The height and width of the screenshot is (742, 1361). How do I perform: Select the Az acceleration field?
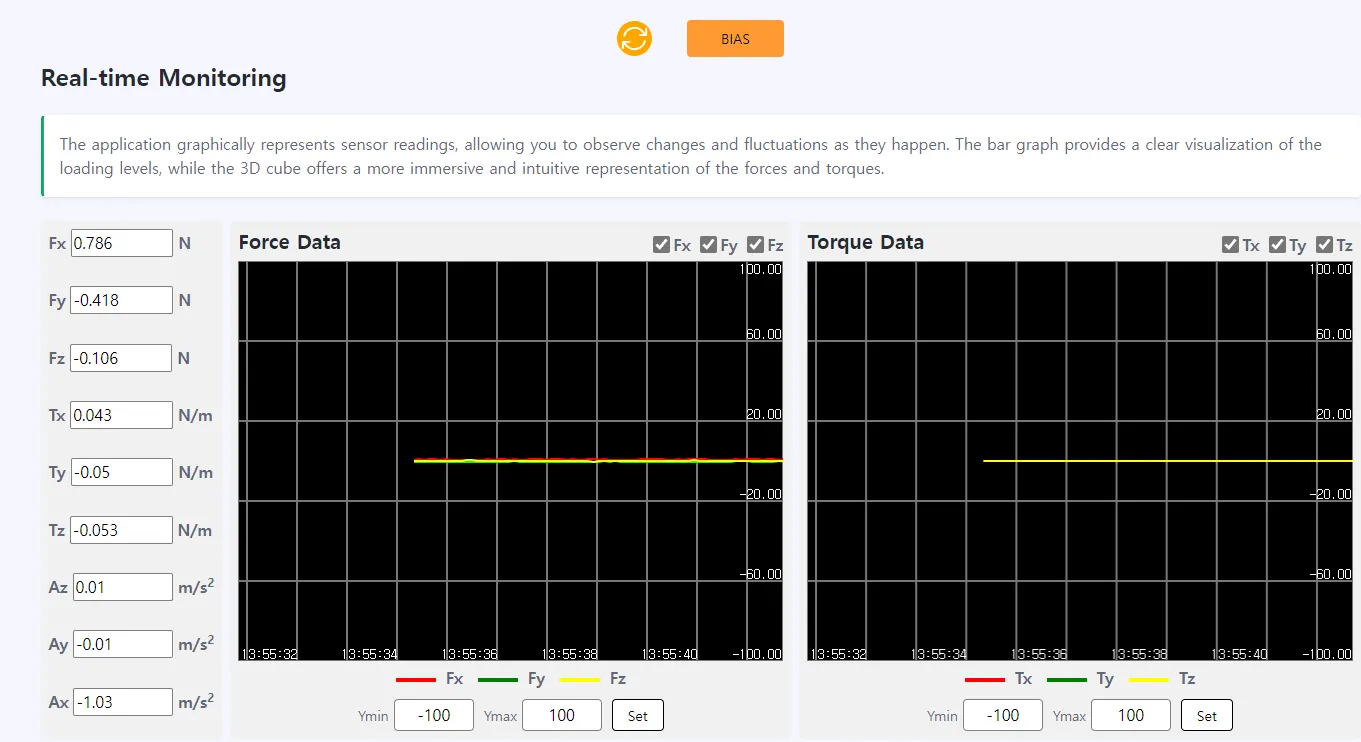tap(122, 587)
